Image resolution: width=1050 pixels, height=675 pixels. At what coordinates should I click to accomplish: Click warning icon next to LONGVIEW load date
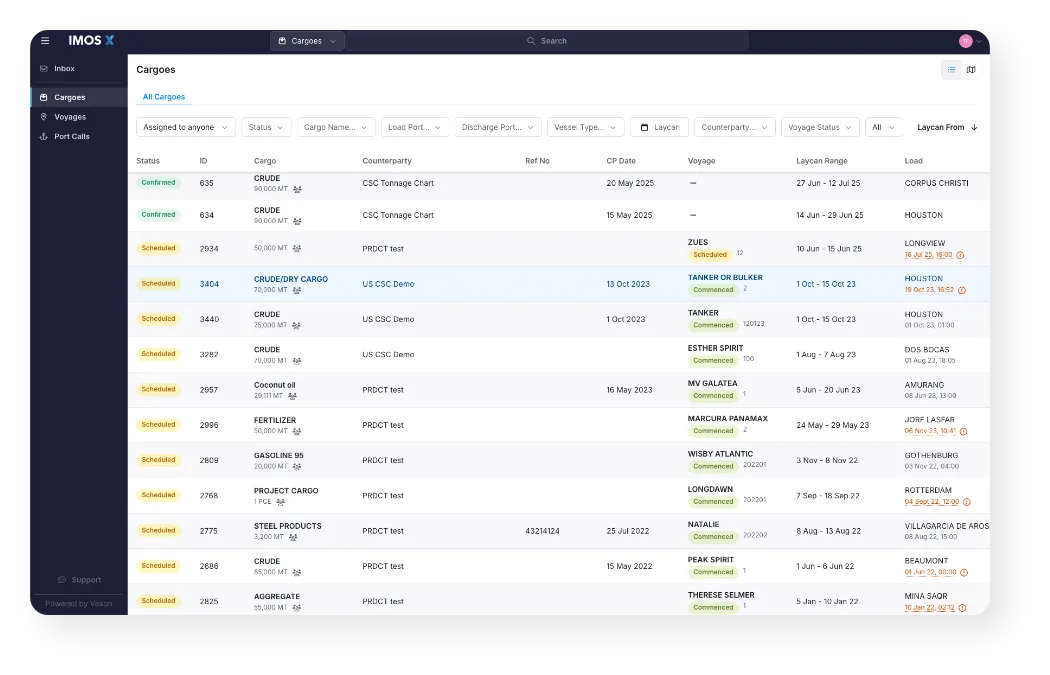pyautogui.click(x=961, y=255)
